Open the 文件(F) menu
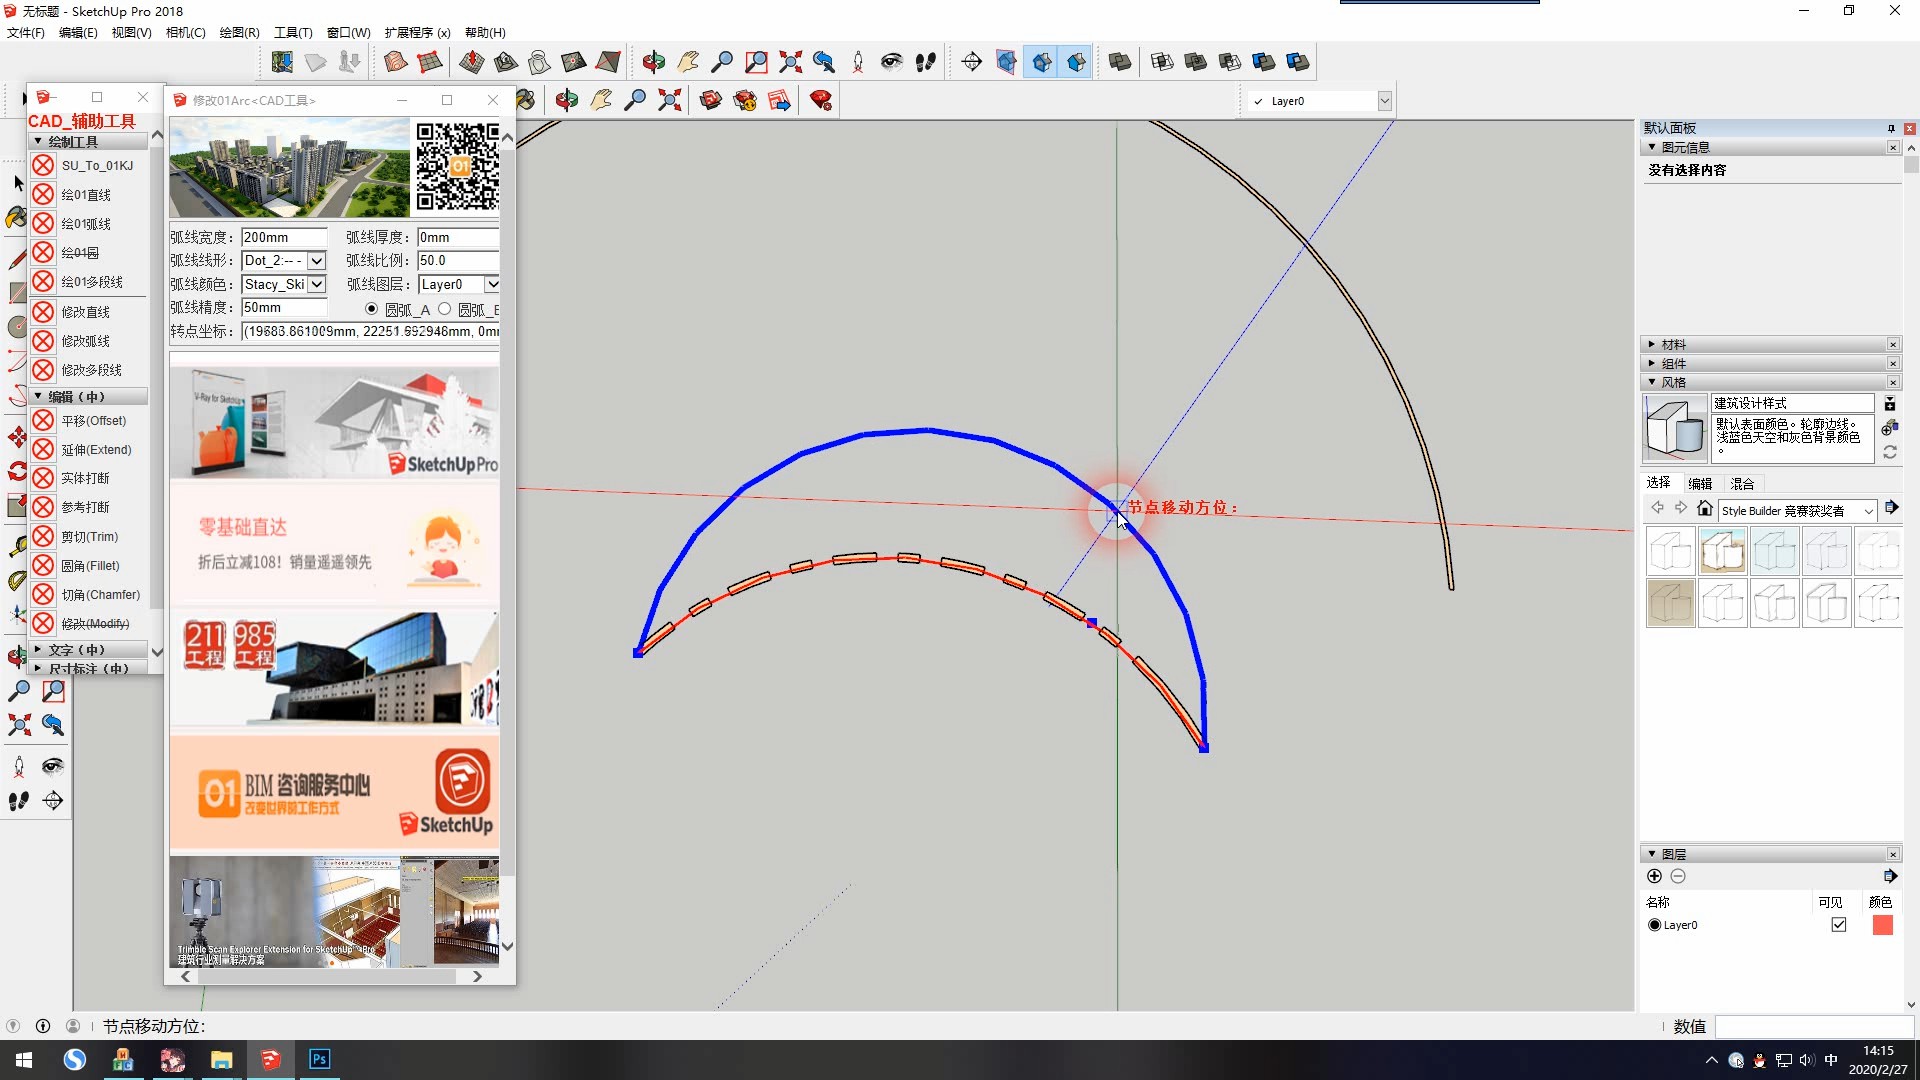This screenshot has width=1920, height=1080. pyautogui.click(x=26, y=33)
